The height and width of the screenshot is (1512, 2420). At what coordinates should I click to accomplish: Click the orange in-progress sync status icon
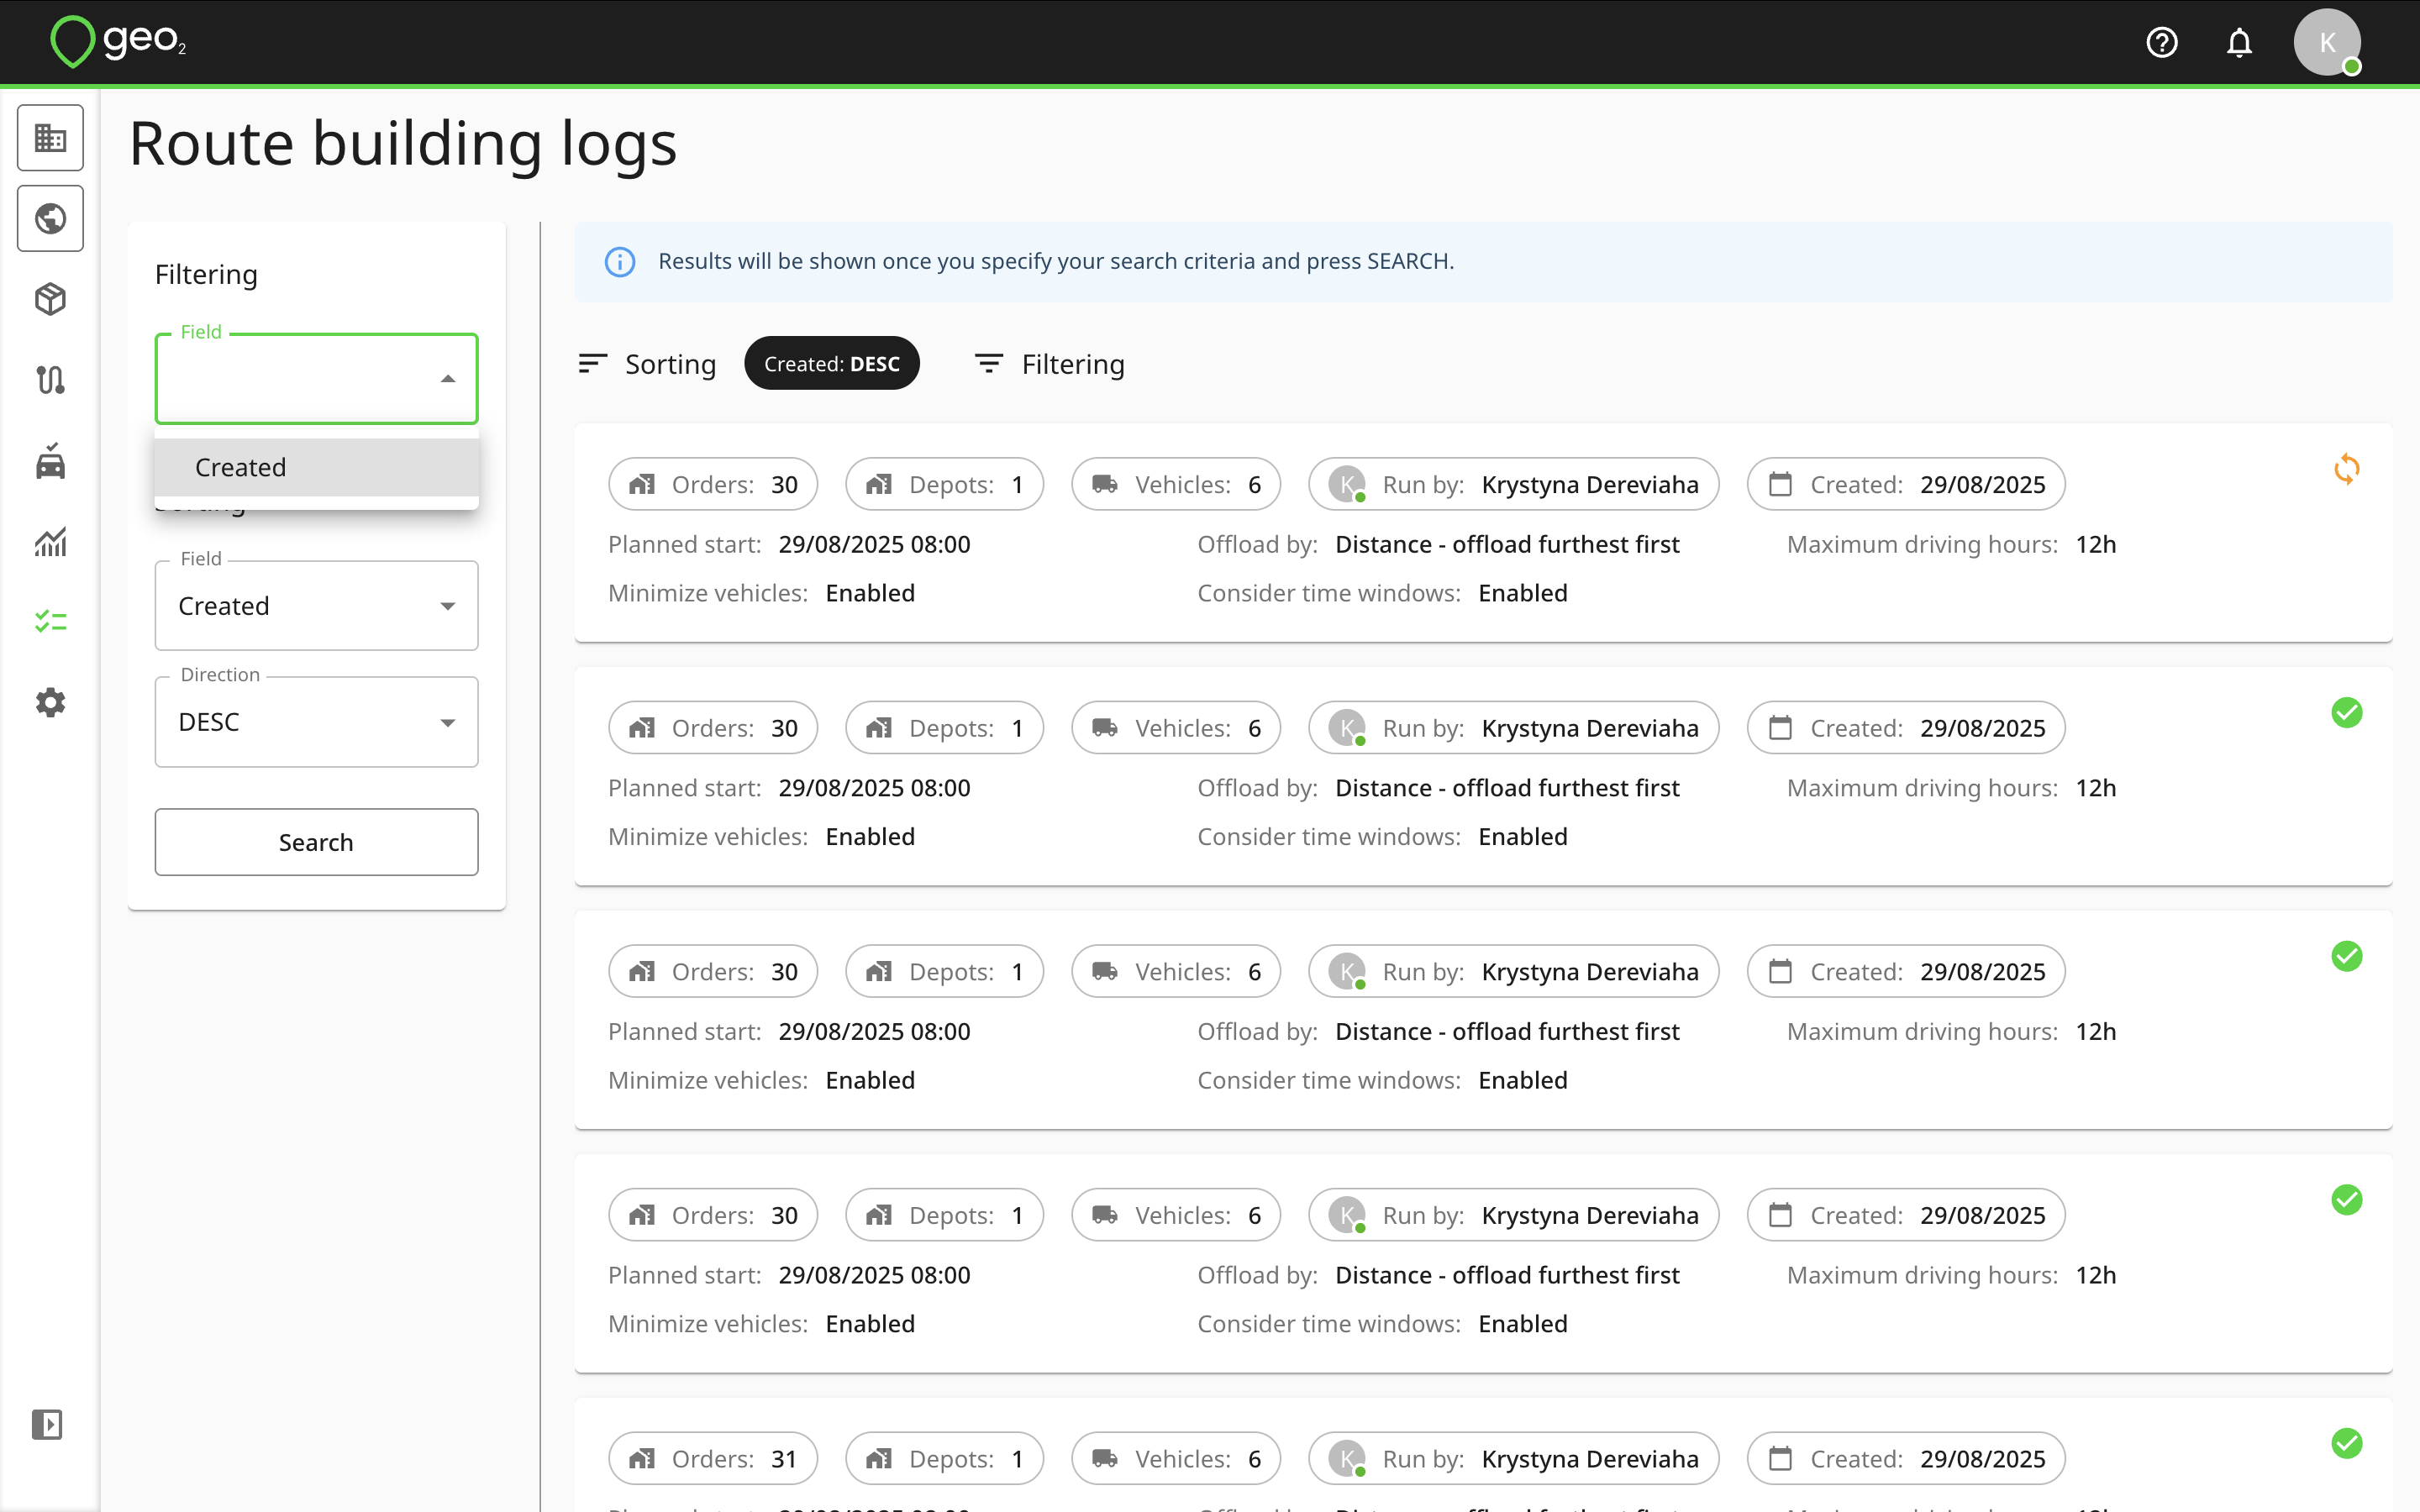point(2346,469)
